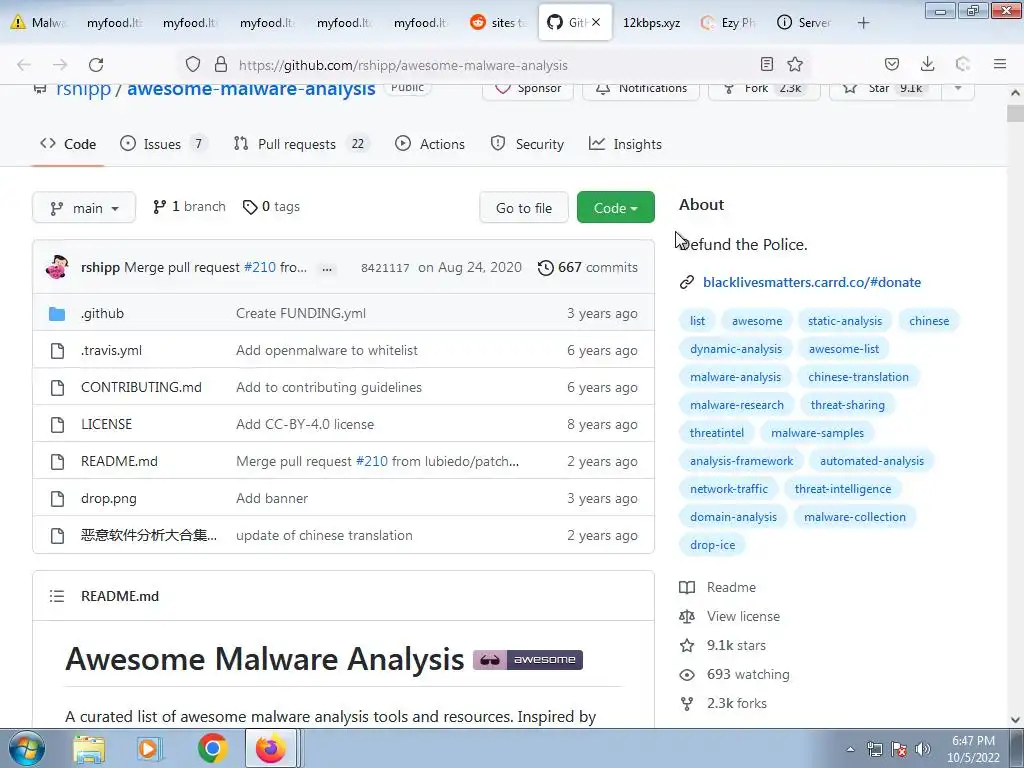
Task: Switch to the reddit sites browser tab
Action: coord(498,23)
